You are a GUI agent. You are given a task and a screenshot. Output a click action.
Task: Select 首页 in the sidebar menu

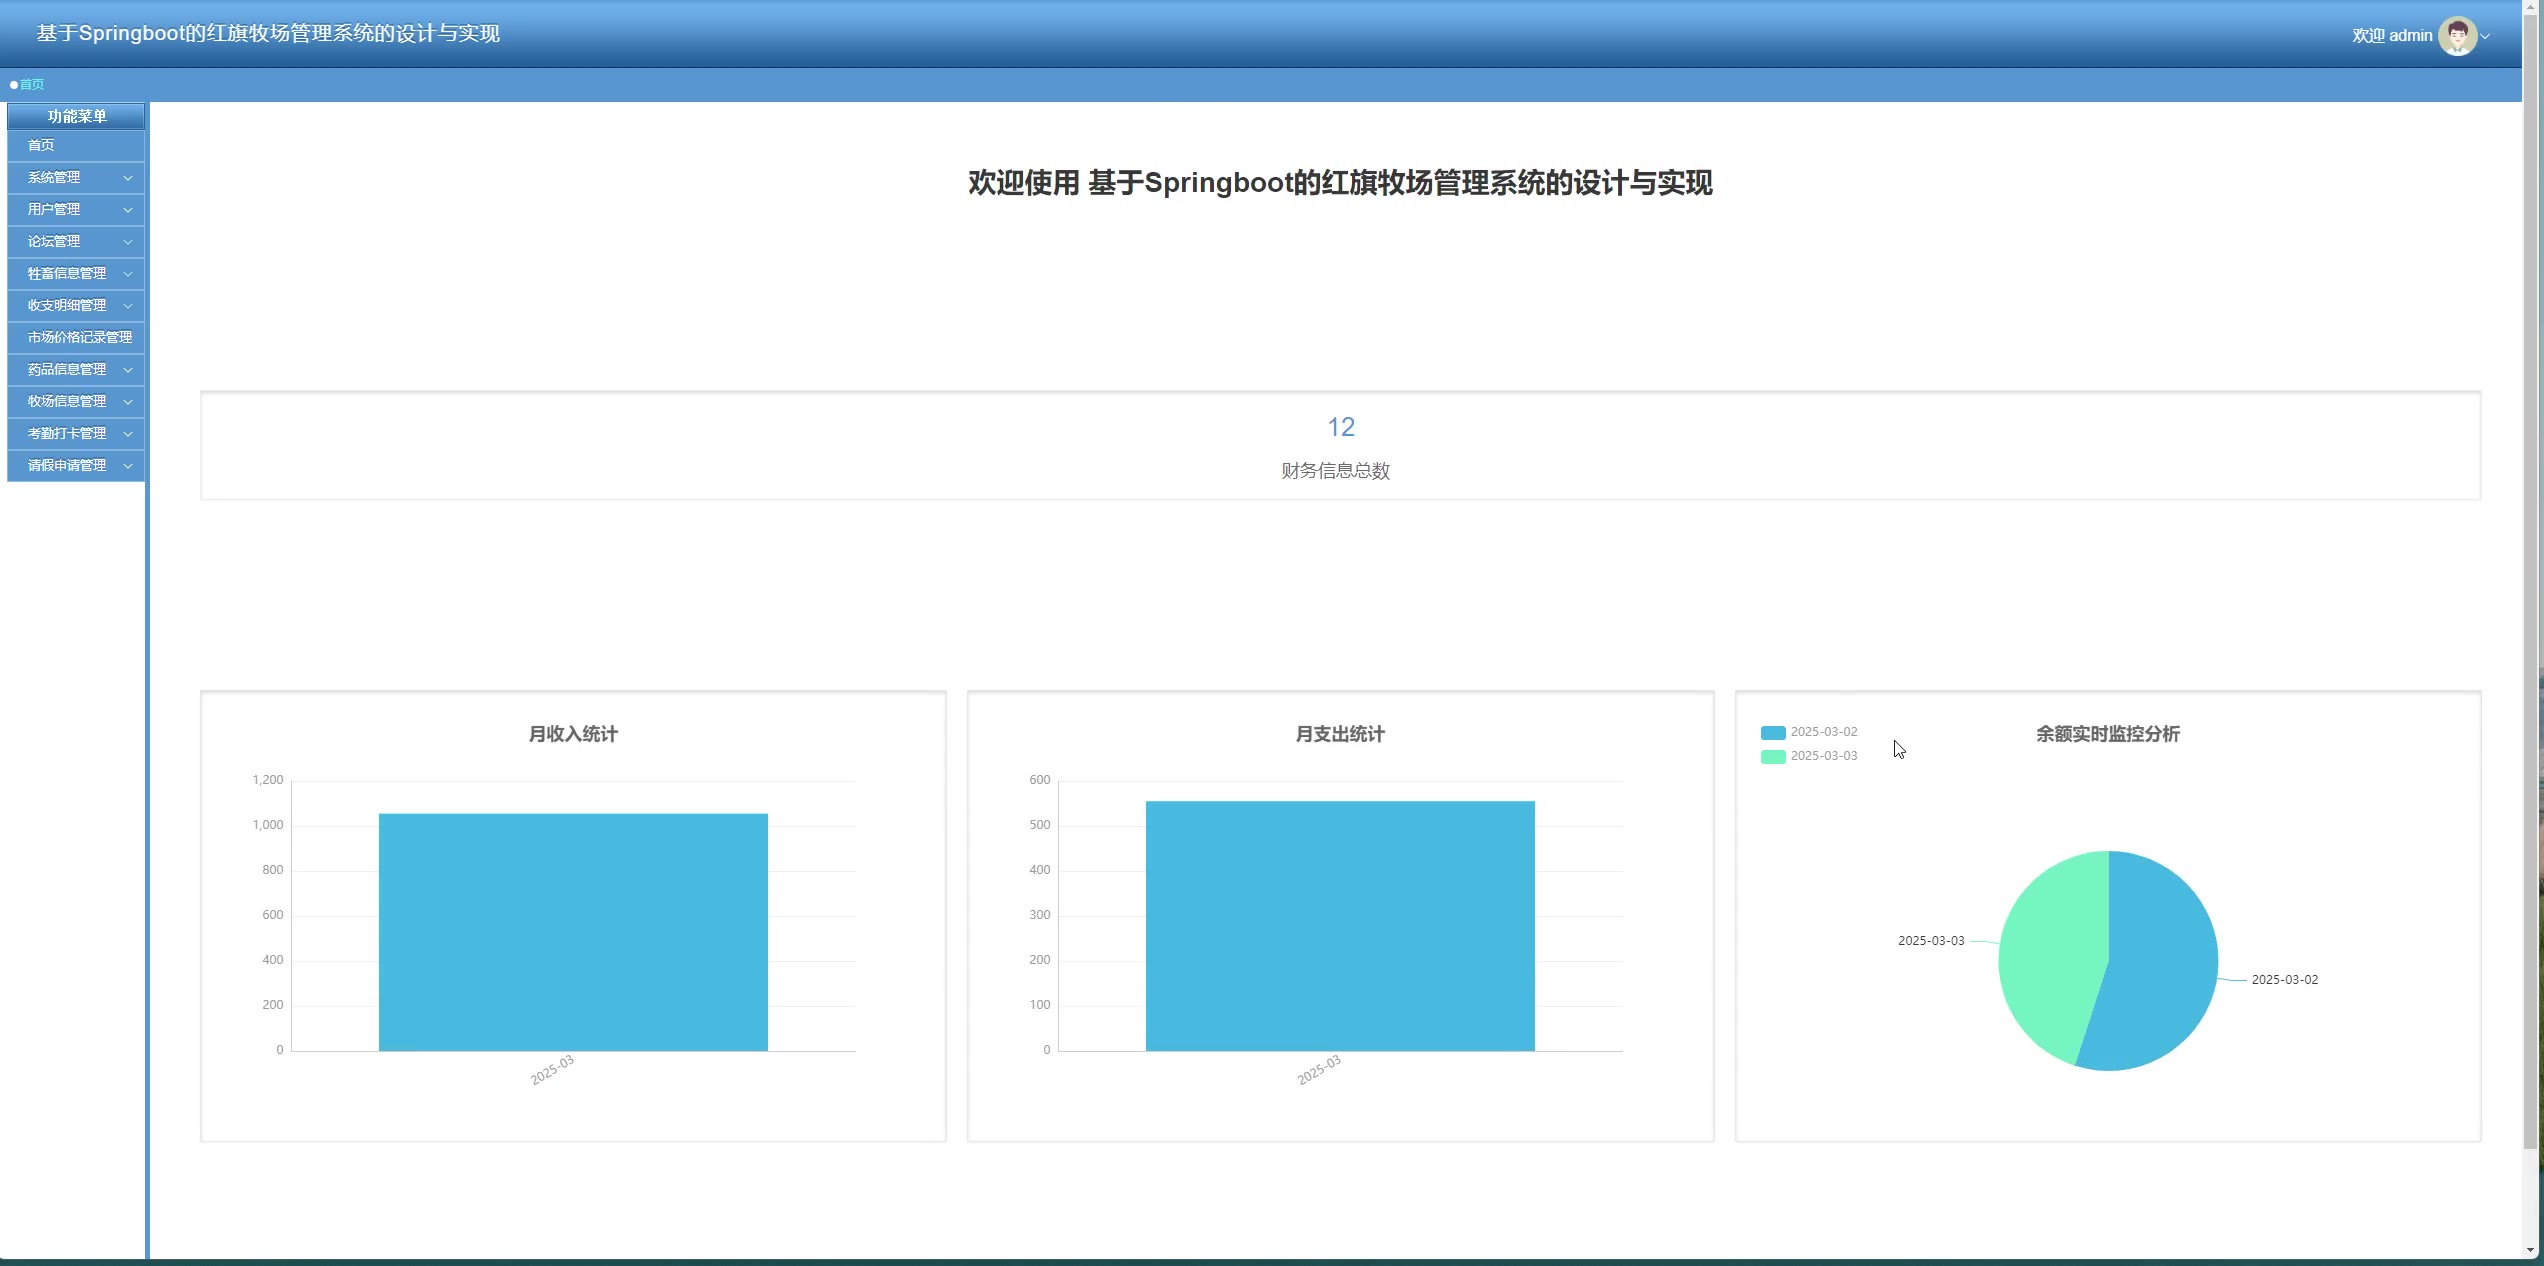(41, 146)
